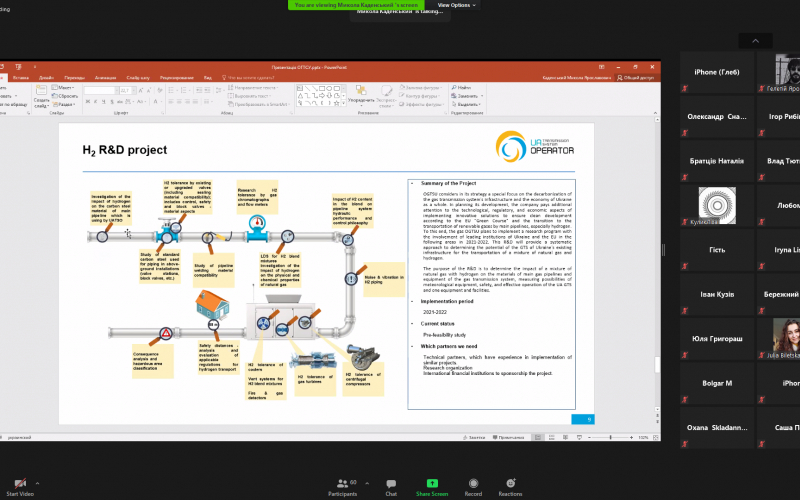Open the Reactions menu icon
The height and width of the screenshot is (500, 800).
[x=510, y=483]
